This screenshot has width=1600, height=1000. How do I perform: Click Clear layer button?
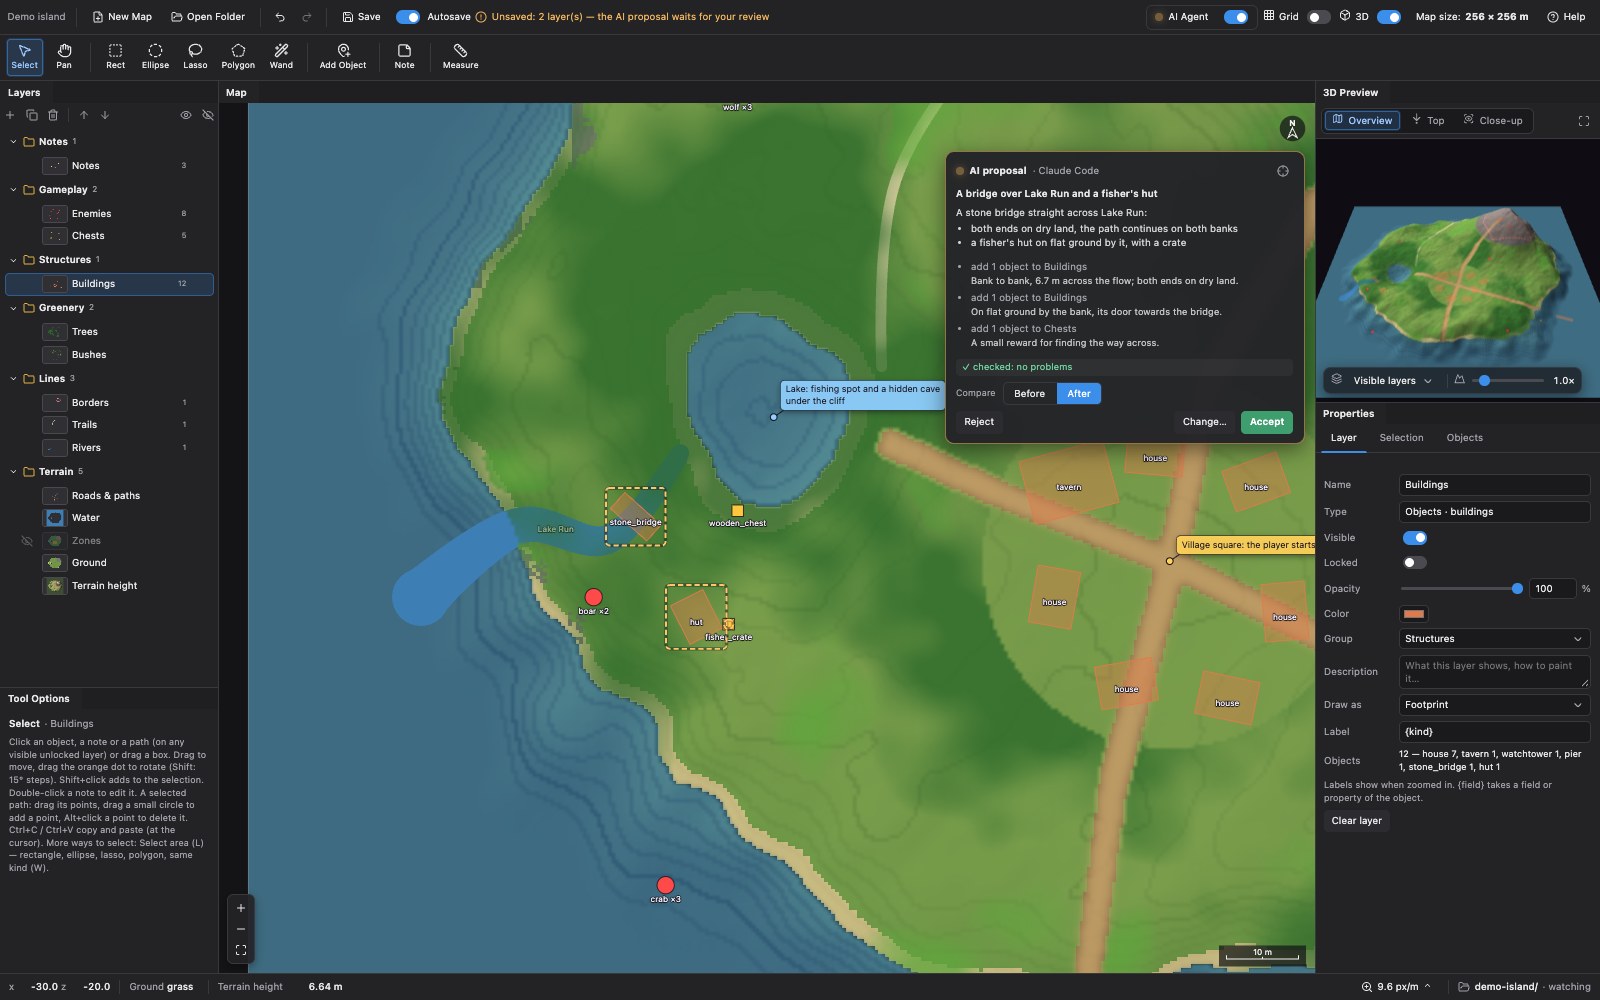tap(1356, 821)
